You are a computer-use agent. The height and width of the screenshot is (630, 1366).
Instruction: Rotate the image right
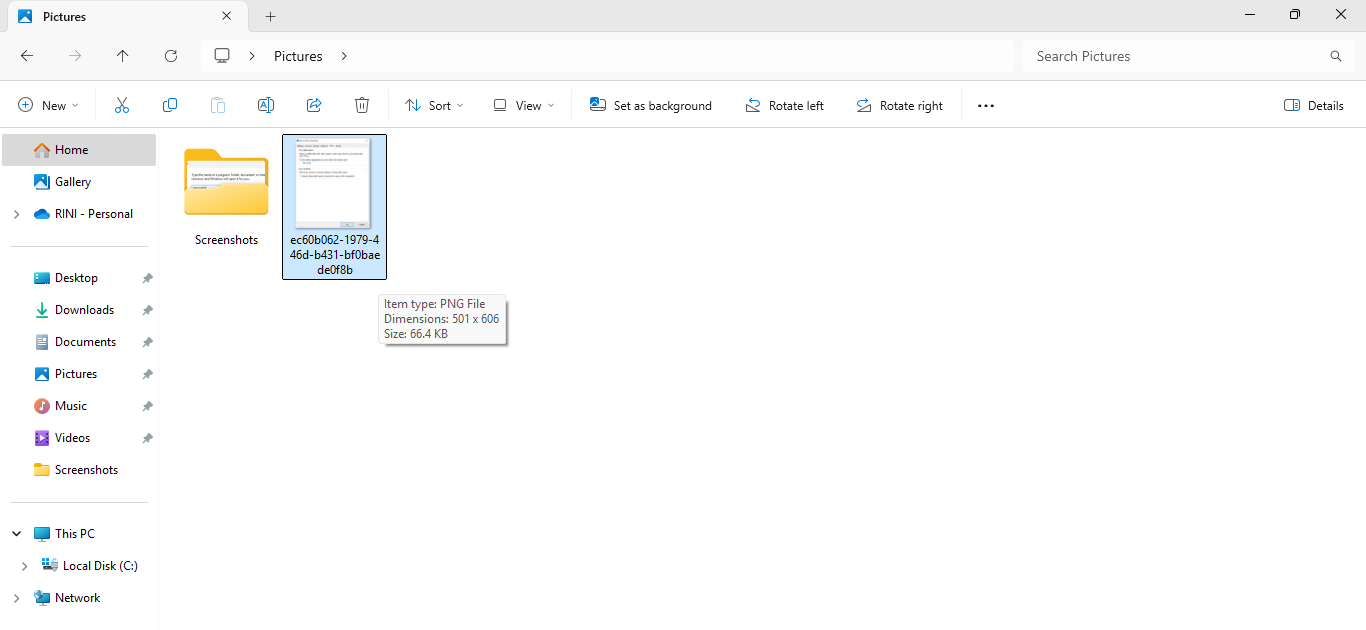pos(899,105)
